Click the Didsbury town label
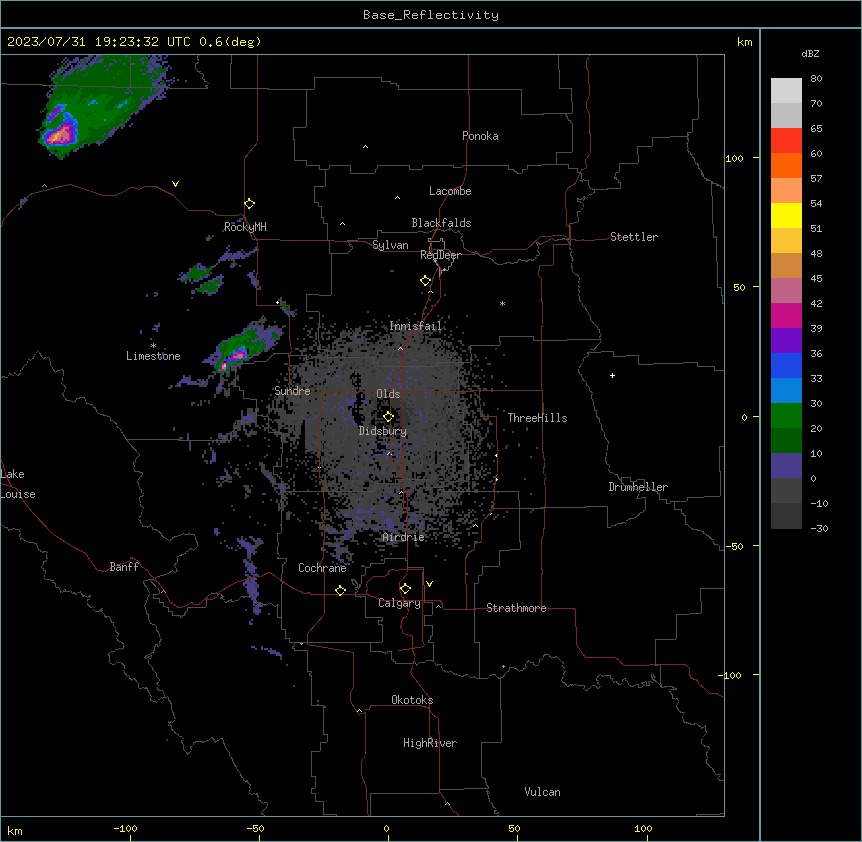Viewport: 862px width, 842px height. (383, 431)
